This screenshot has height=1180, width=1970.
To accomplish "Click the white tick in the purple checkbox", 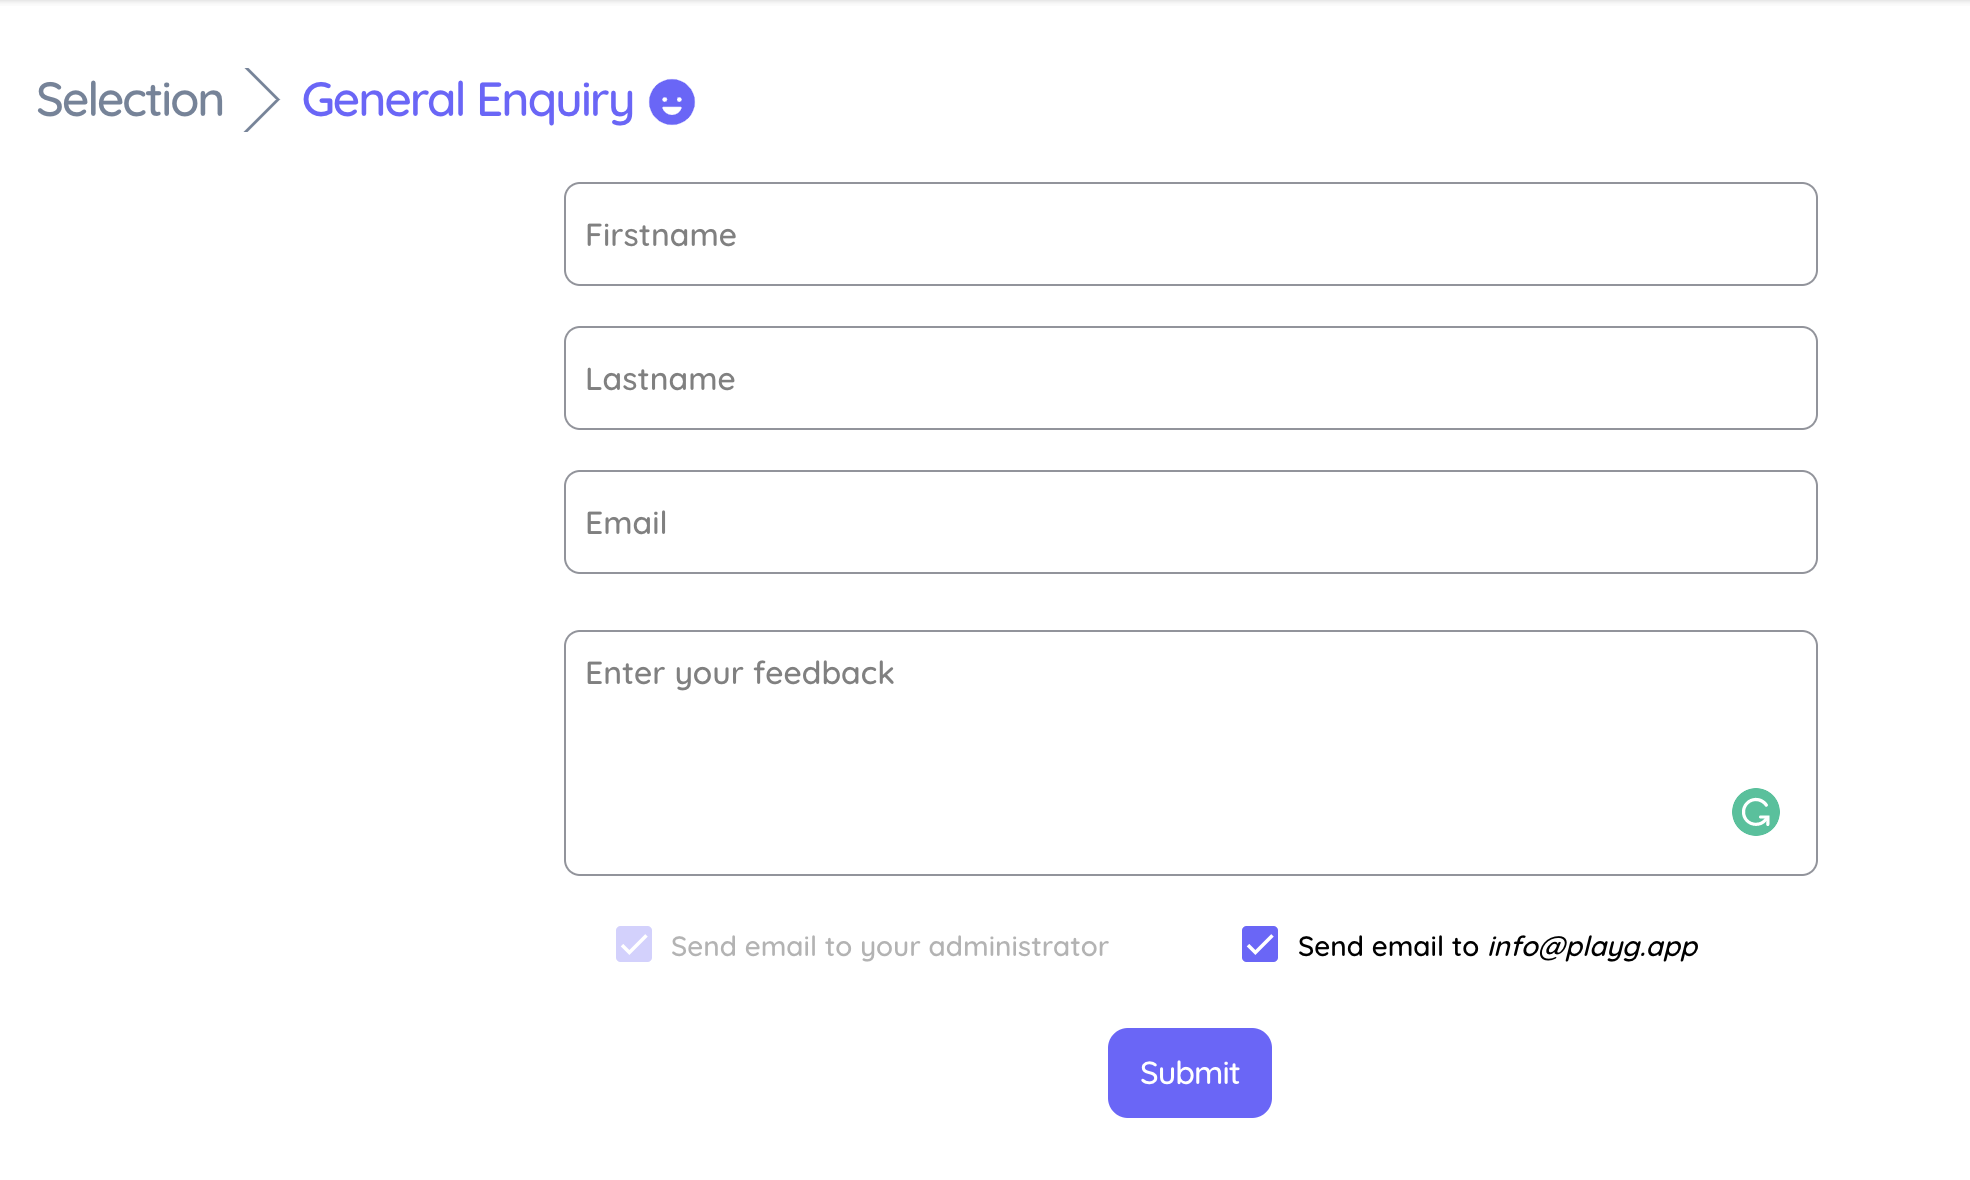I will pos(1260,944).
